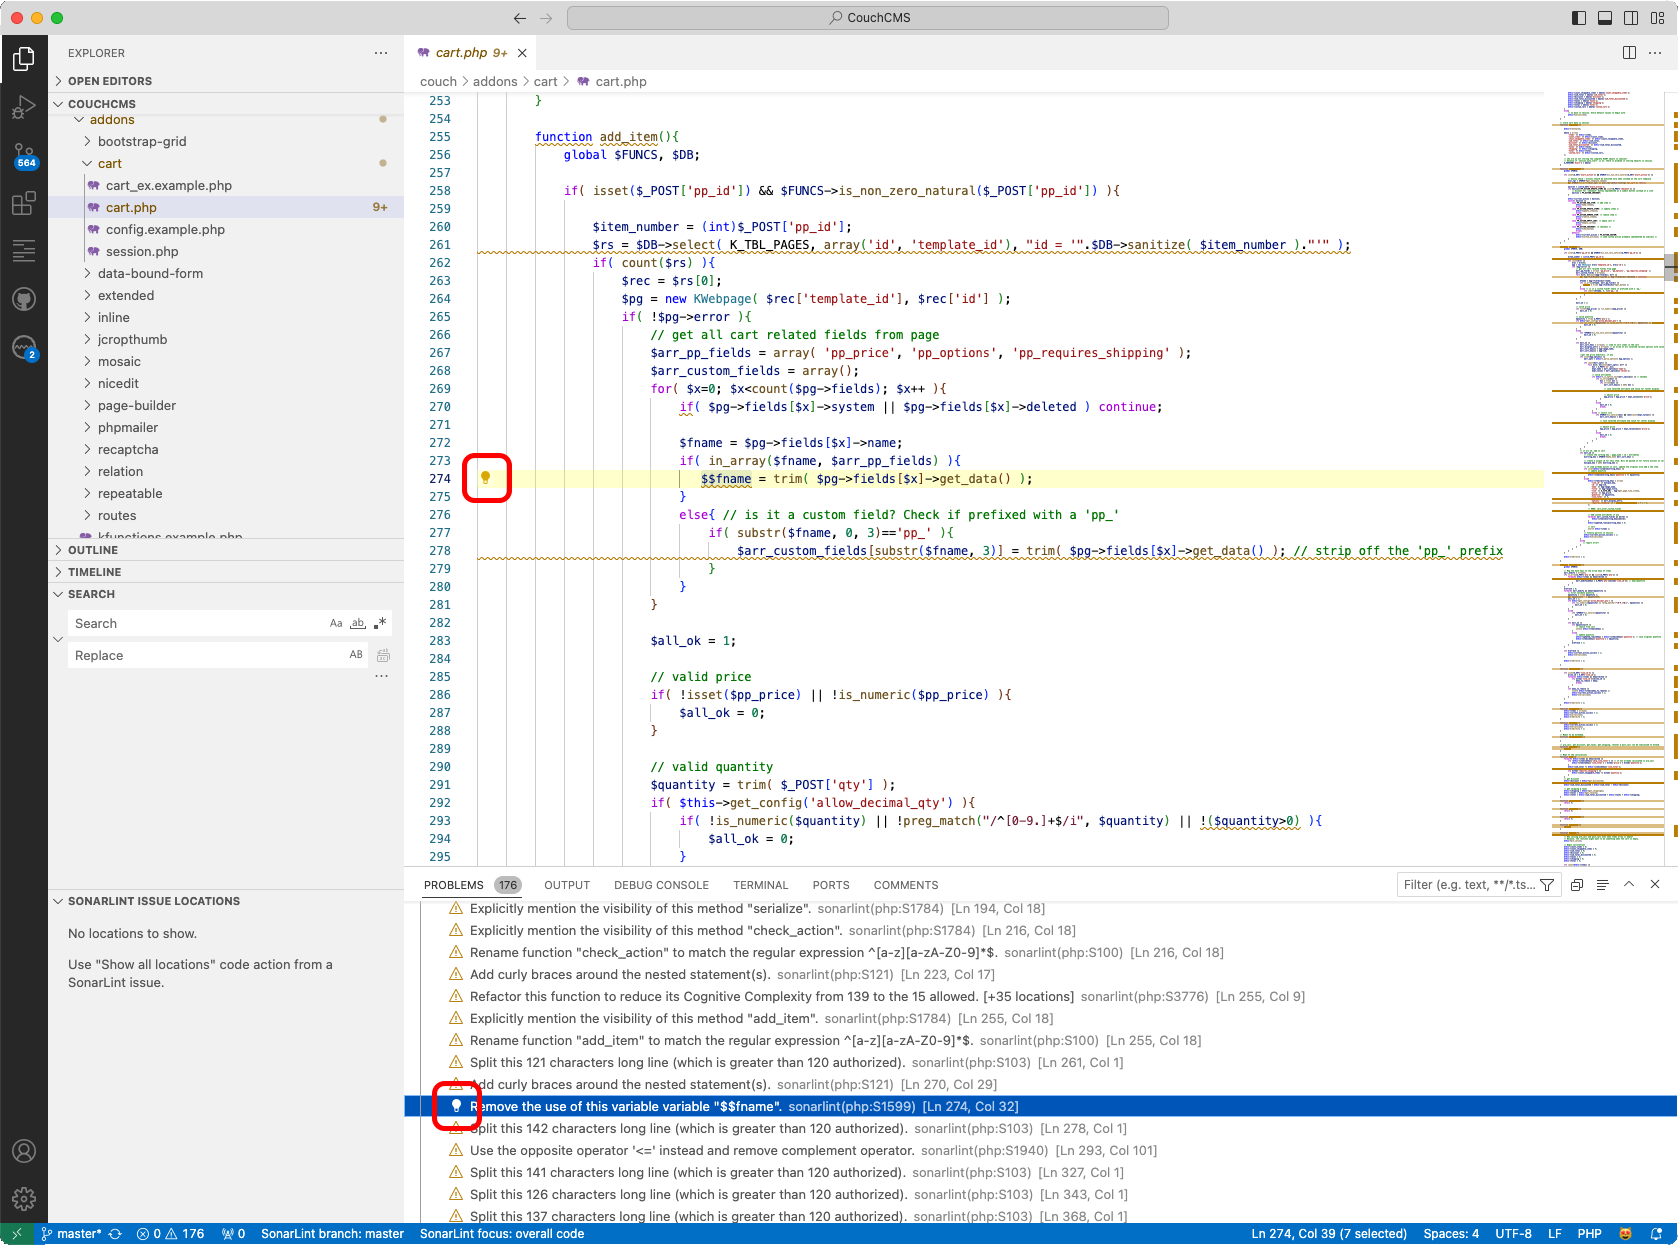Open the GitHub view in the activity bar
Viewport: 1678px width, 1245px height.
24,298
